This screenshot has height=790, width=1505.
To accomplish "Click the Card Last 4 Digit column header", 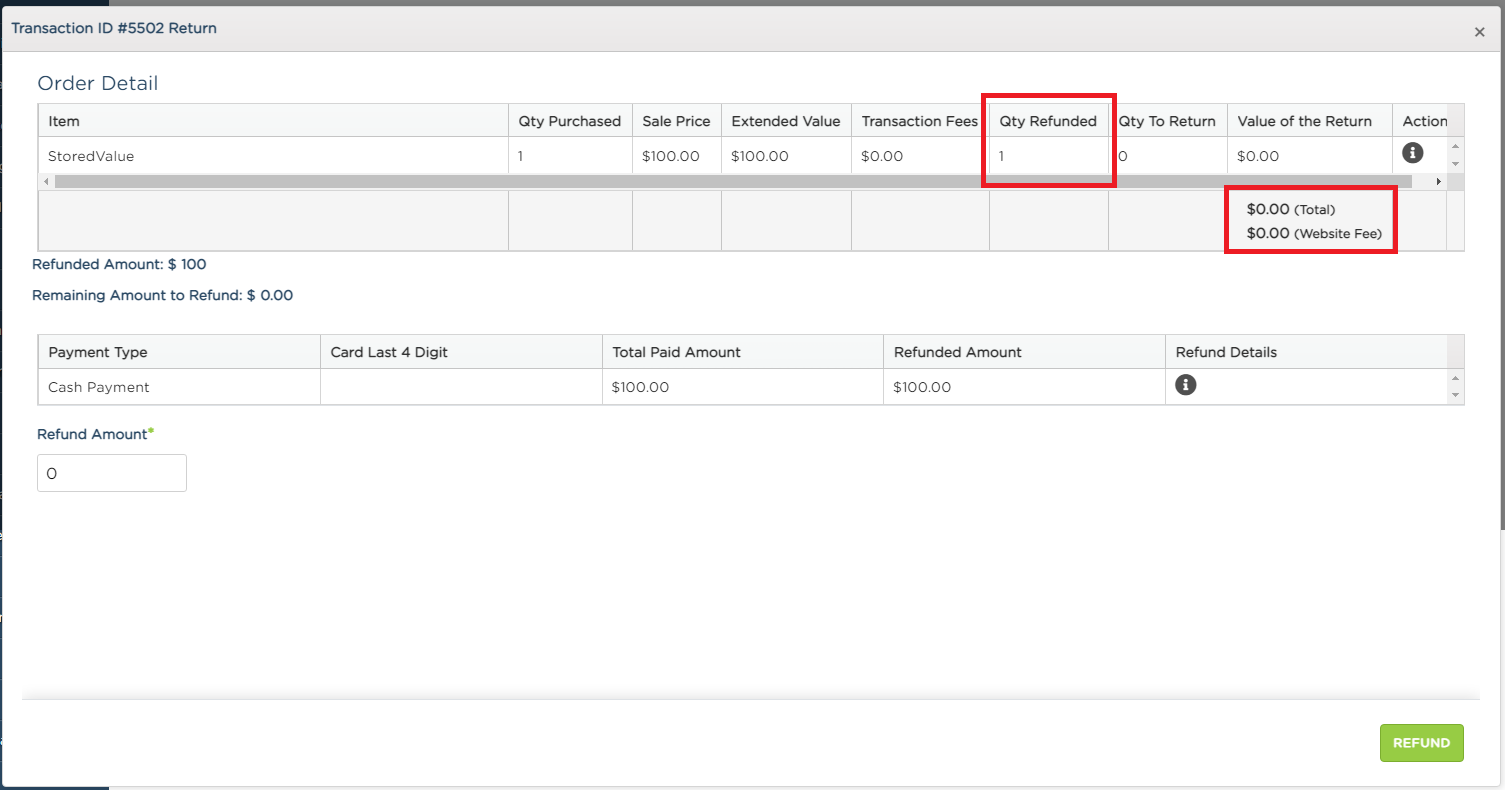I will coord(461,352).
